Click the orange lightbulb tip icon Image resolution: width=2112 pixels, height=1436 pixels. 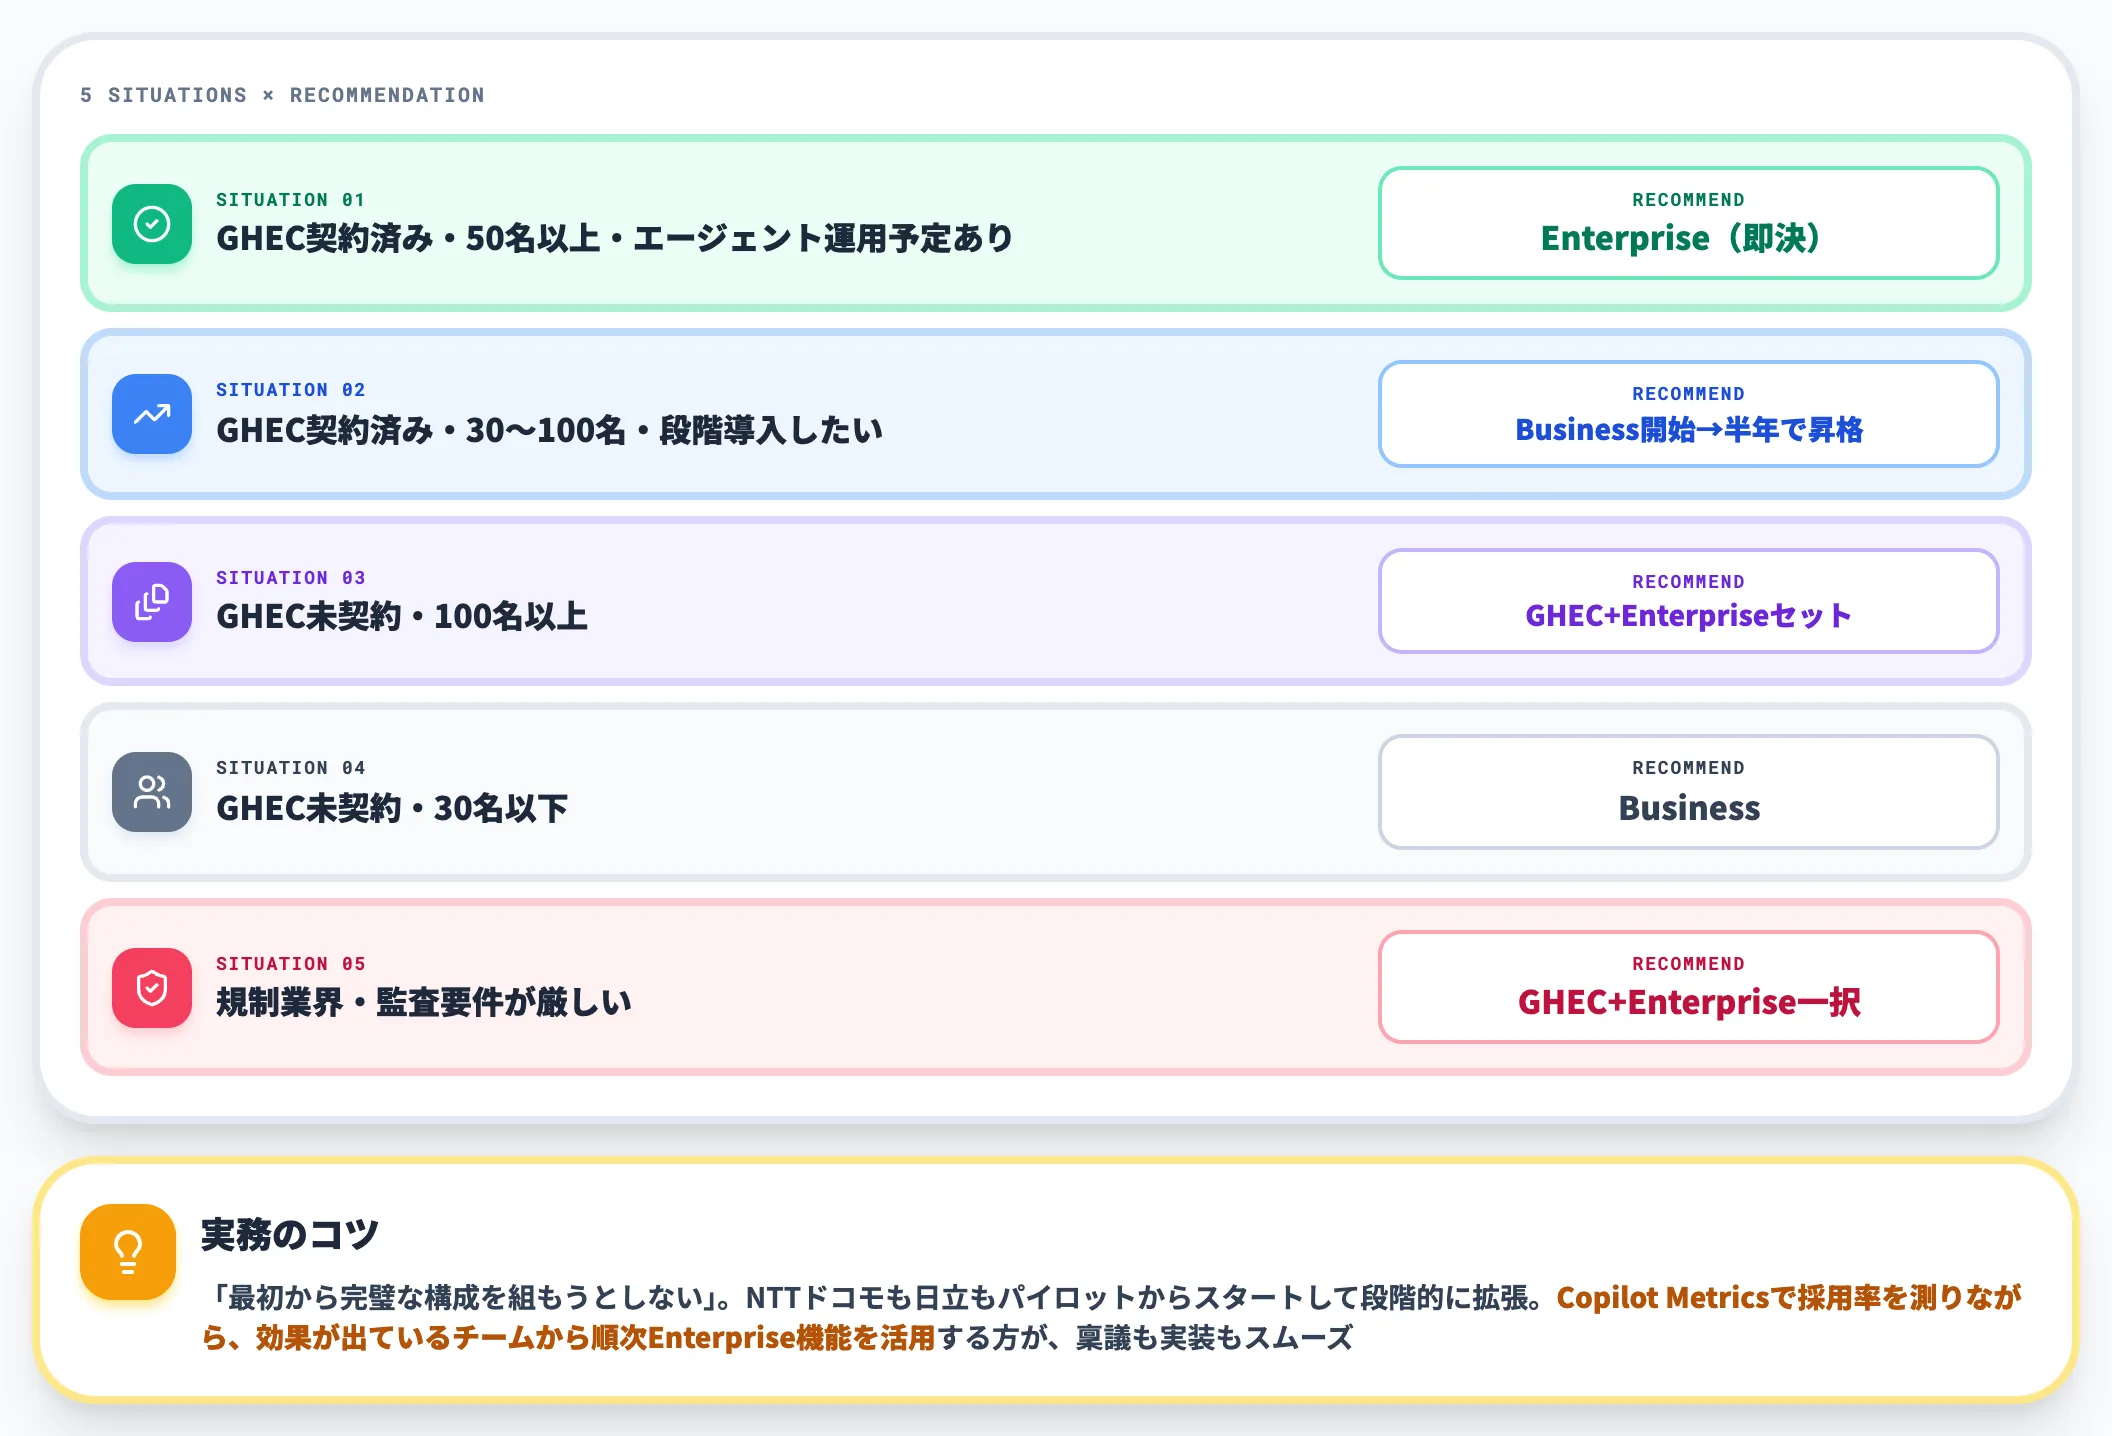coord(128,1252)
